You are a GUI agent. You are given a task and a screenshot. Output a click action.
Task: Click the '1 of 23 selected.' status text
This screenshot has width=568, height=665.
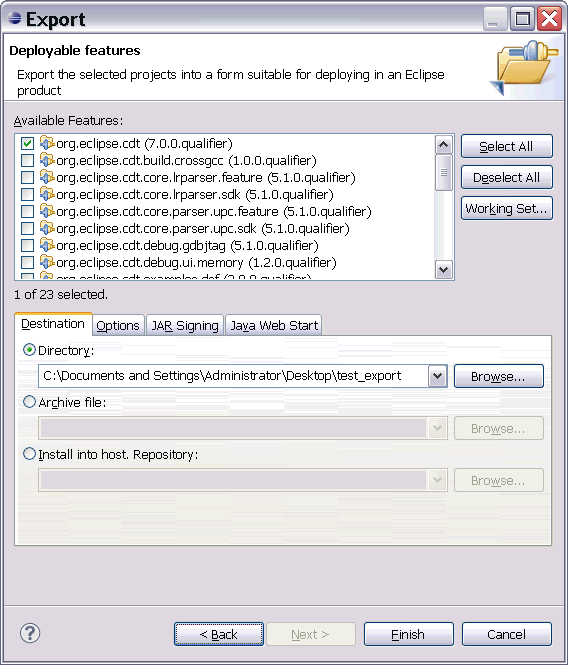61,294
